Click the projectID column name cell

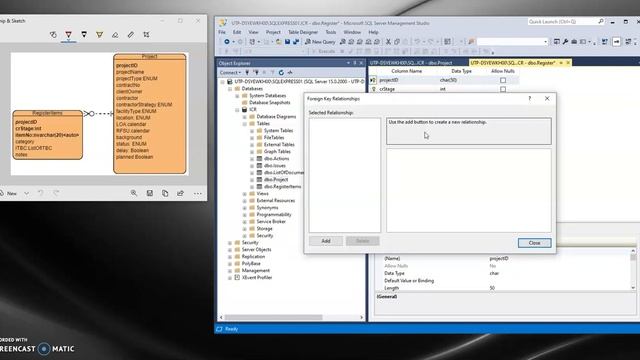tap(407, 80)
